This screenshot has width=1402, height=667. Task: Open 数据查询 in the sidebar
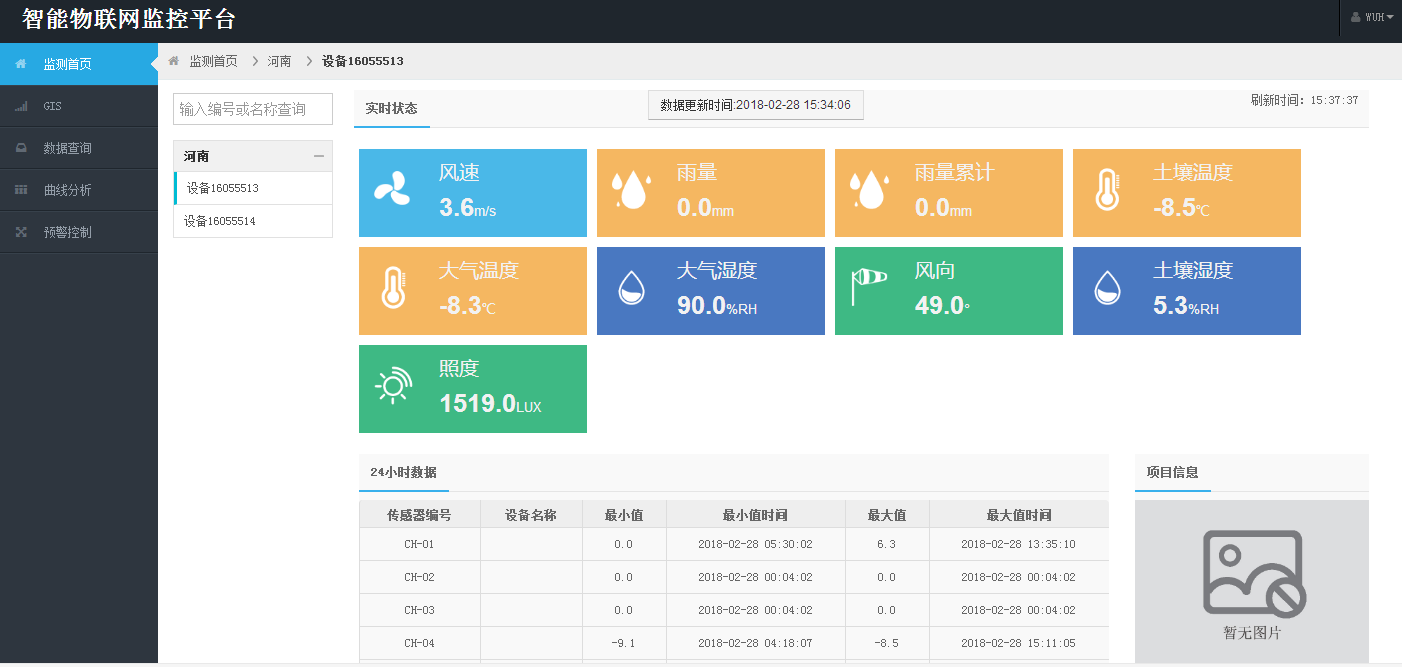coord(67,148)
